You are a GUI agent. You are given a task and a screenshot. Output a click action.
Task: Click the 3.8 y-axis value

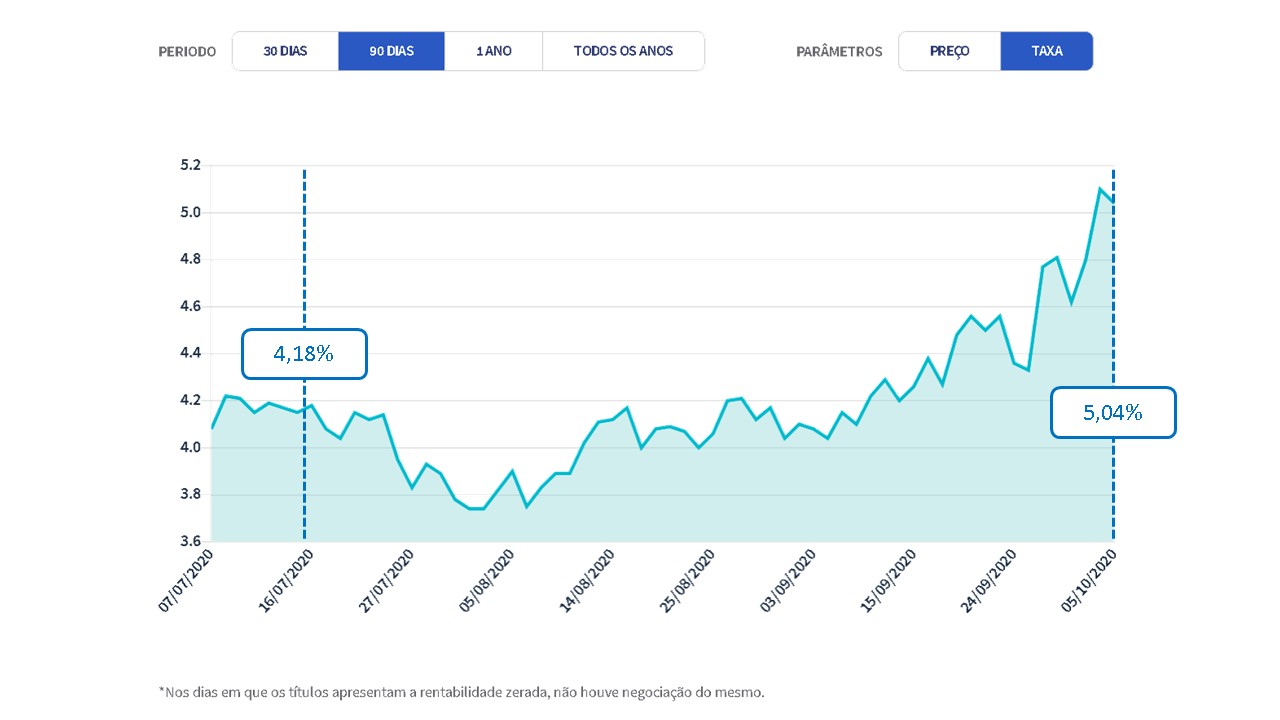click(x=191, y=494)
